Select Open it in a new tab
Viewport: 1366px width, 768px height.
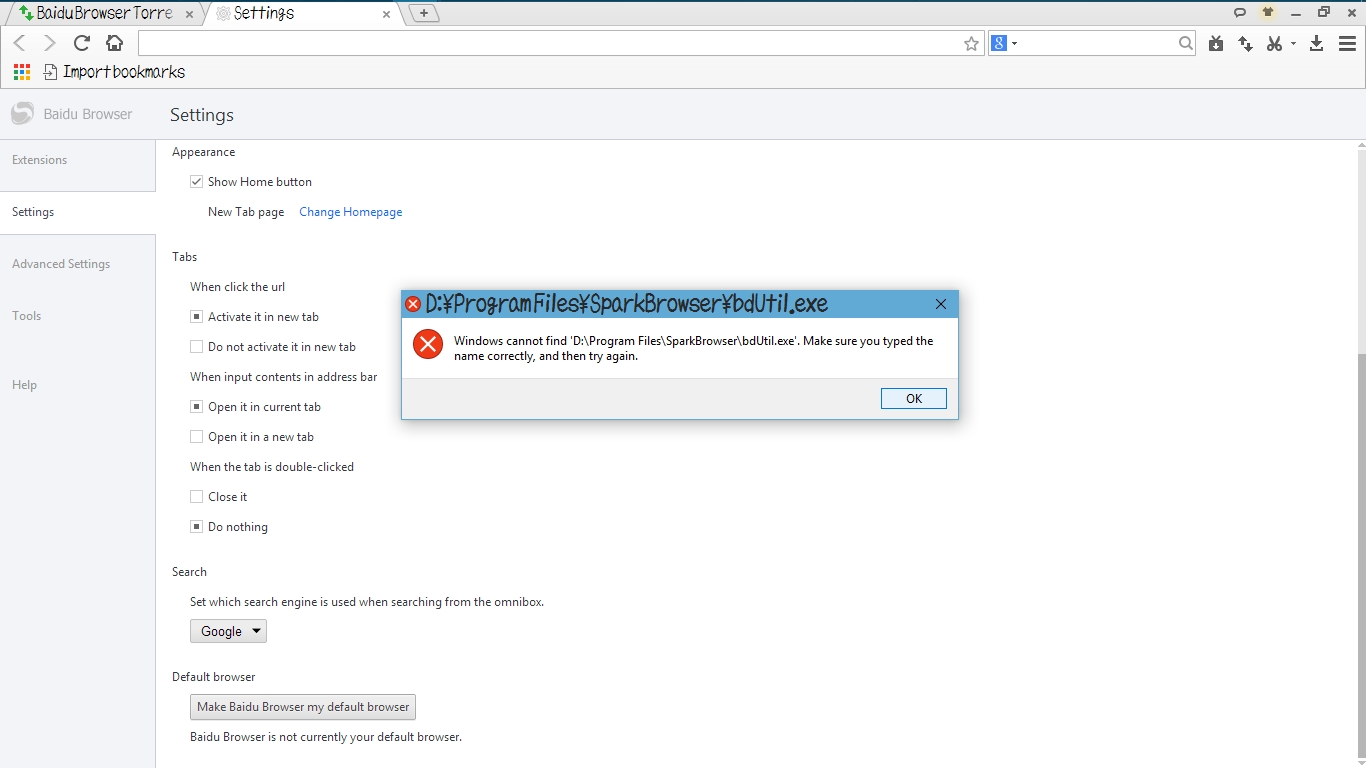197,437
